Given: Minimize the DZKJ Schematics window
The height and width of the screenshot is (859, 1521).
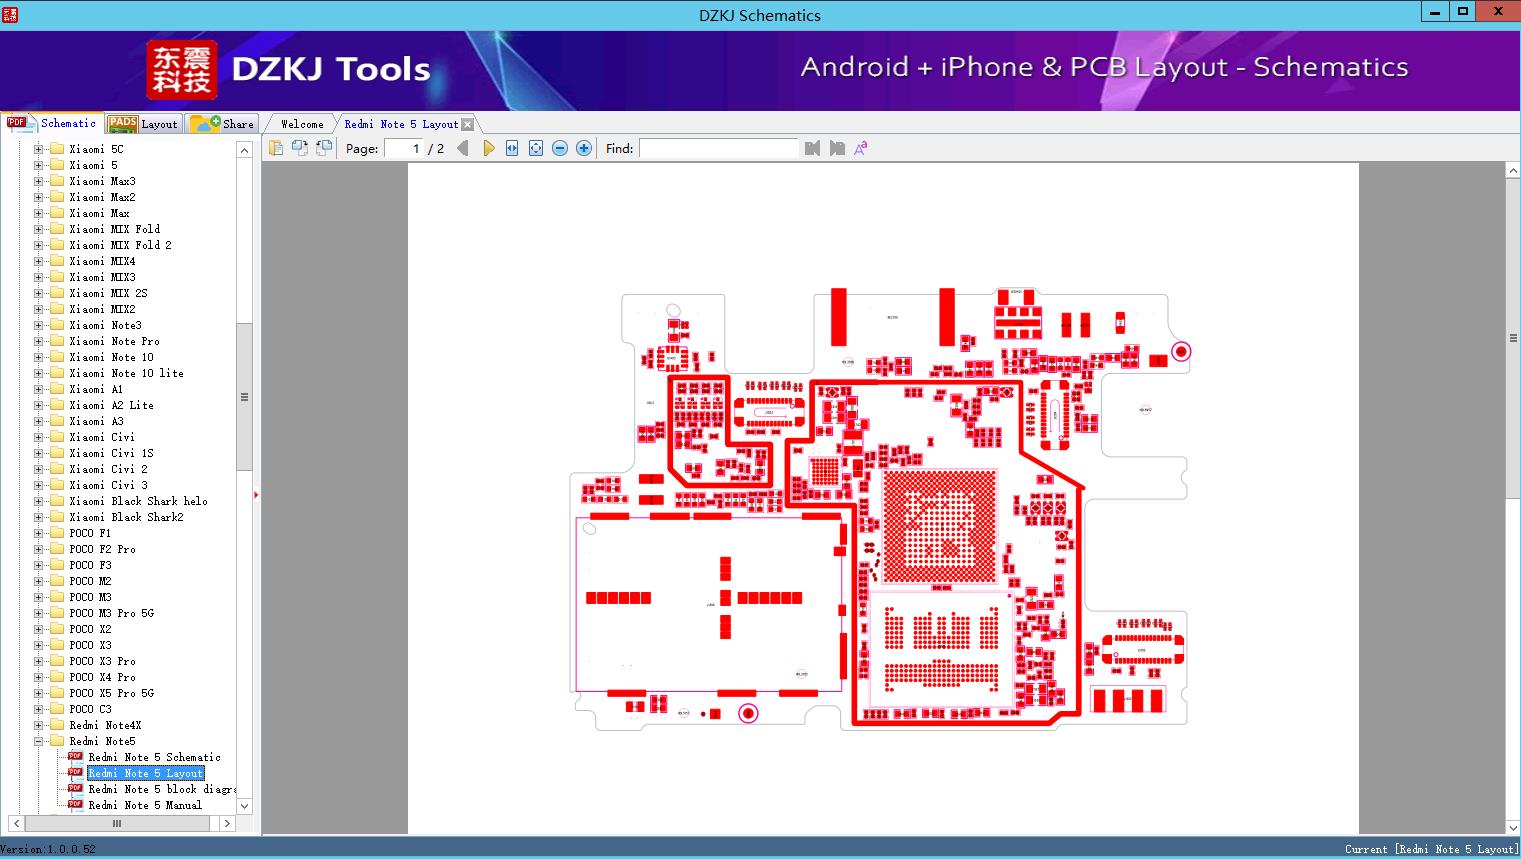Looking at the screenshot, I should (x=1434, y=12).
